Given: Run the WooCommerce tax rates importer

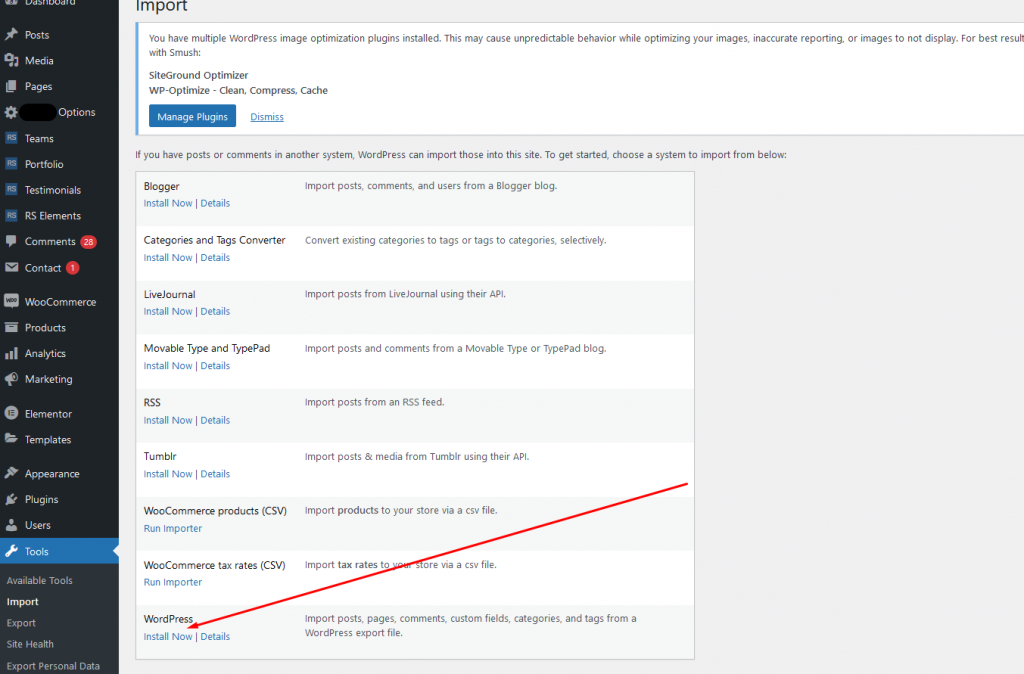Looking at the screenshot, I should pyautogui.click(x=172, y=583).
